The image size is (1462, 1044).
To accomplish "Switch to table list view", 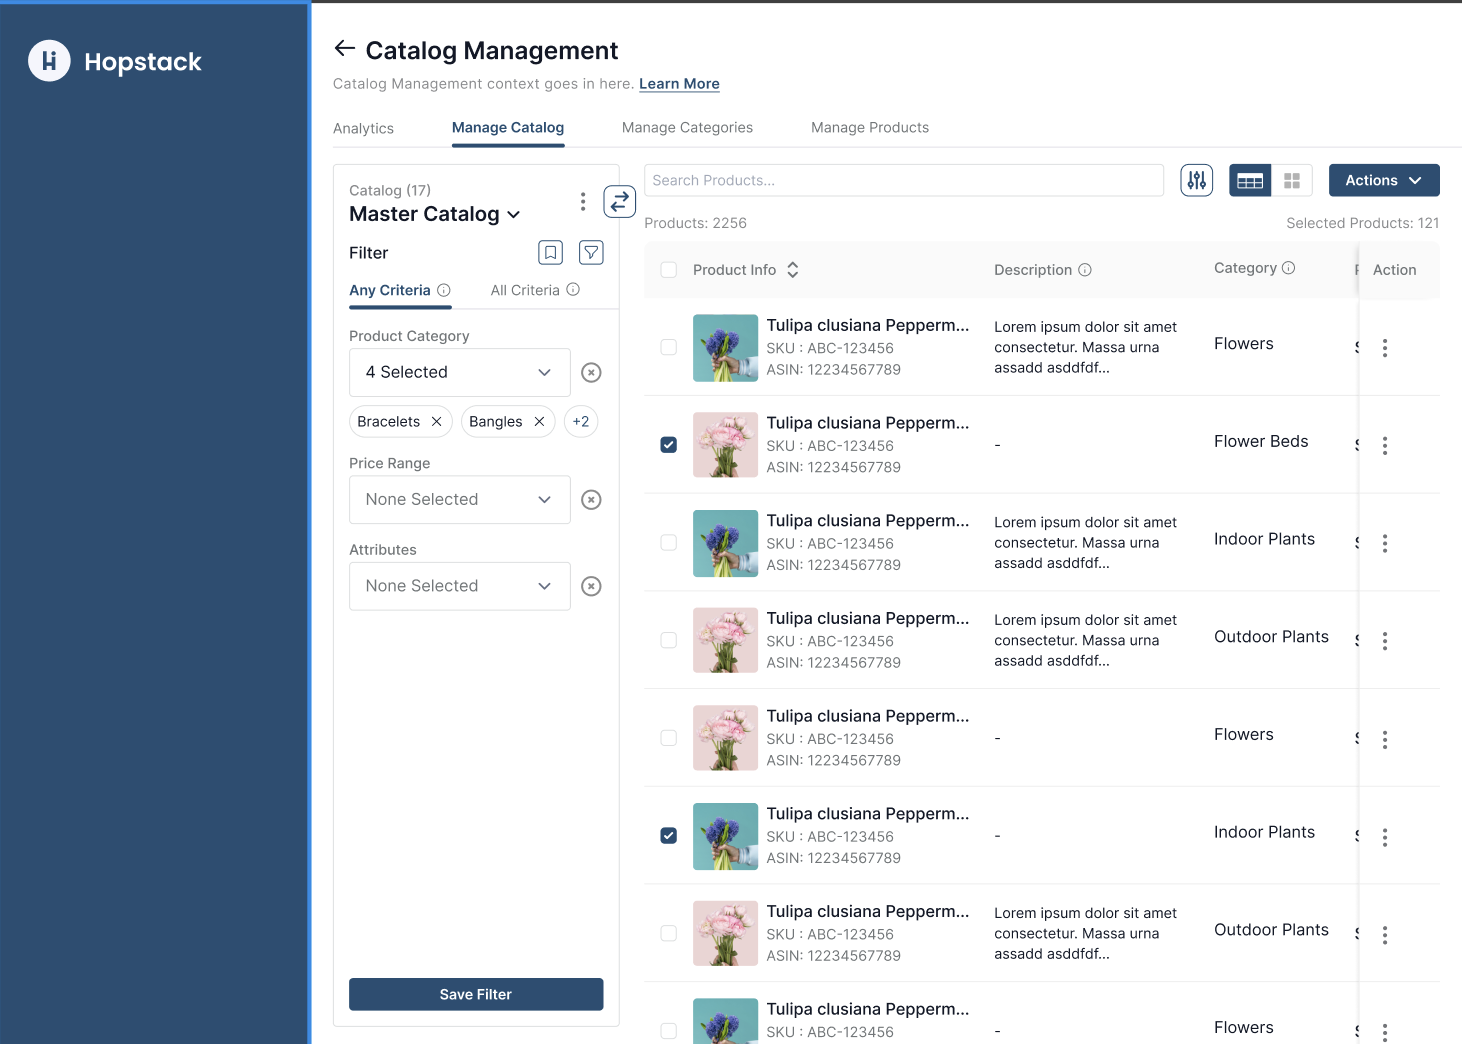I will pyautogui.click(x=1250, y=181).
